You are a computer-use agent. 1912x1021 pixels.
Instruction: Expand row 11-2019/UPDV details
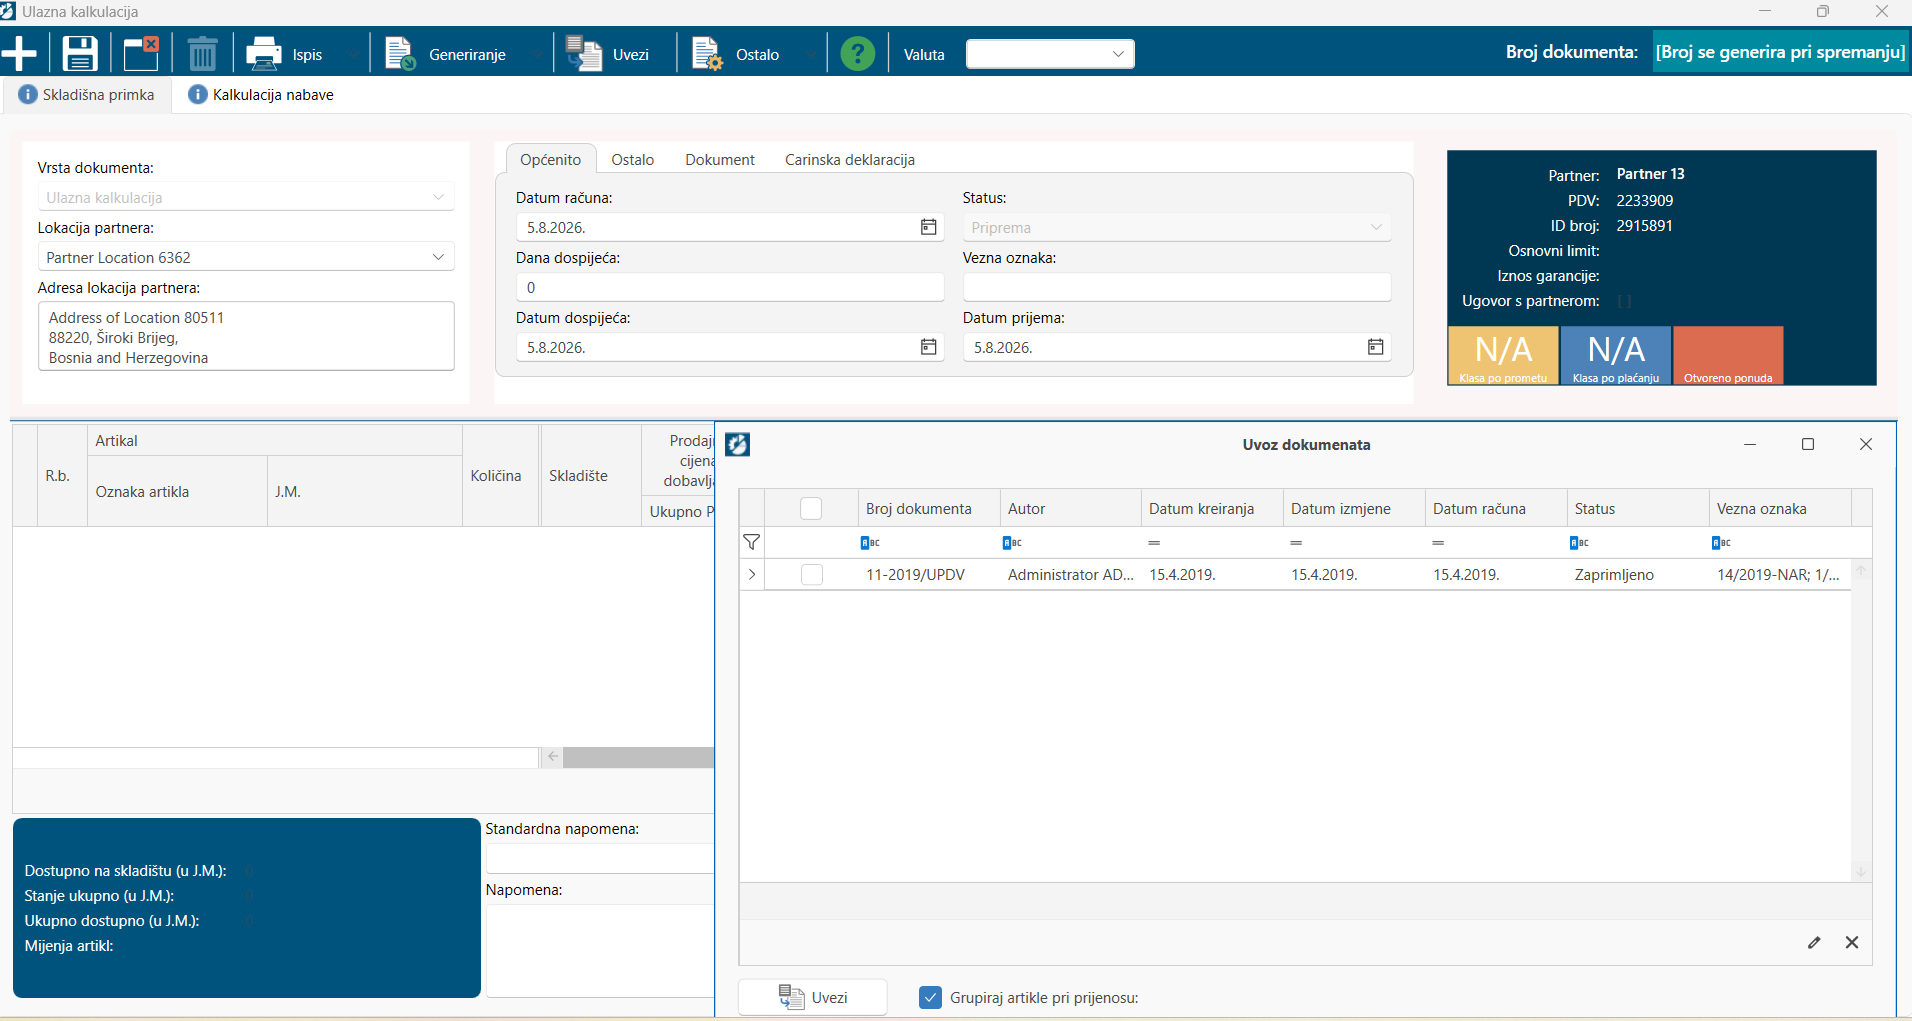pyautogui.click(x=752, y=575)
